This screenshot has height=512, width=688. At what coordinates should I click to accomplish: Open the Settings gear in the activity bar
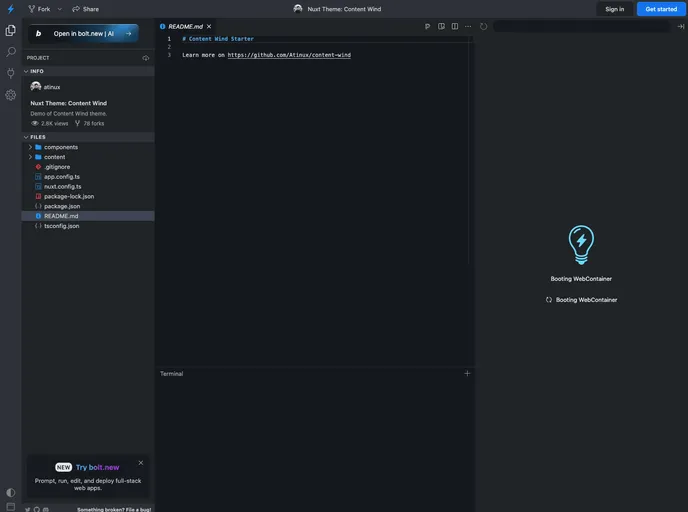click(11, 95)
